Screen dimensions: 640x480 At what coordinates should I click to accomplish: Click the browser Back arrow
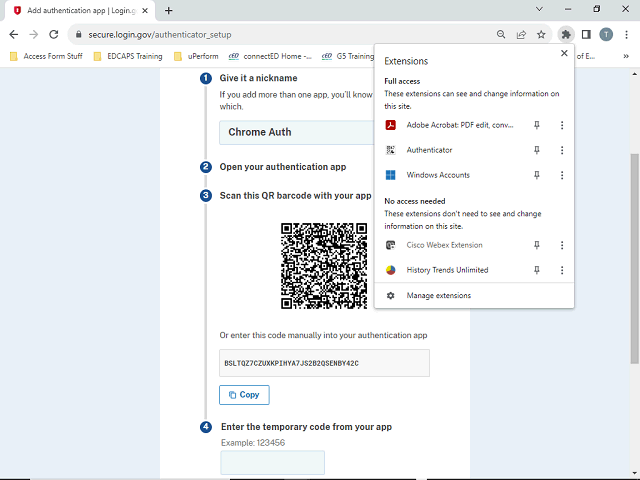tap(13, 35)
